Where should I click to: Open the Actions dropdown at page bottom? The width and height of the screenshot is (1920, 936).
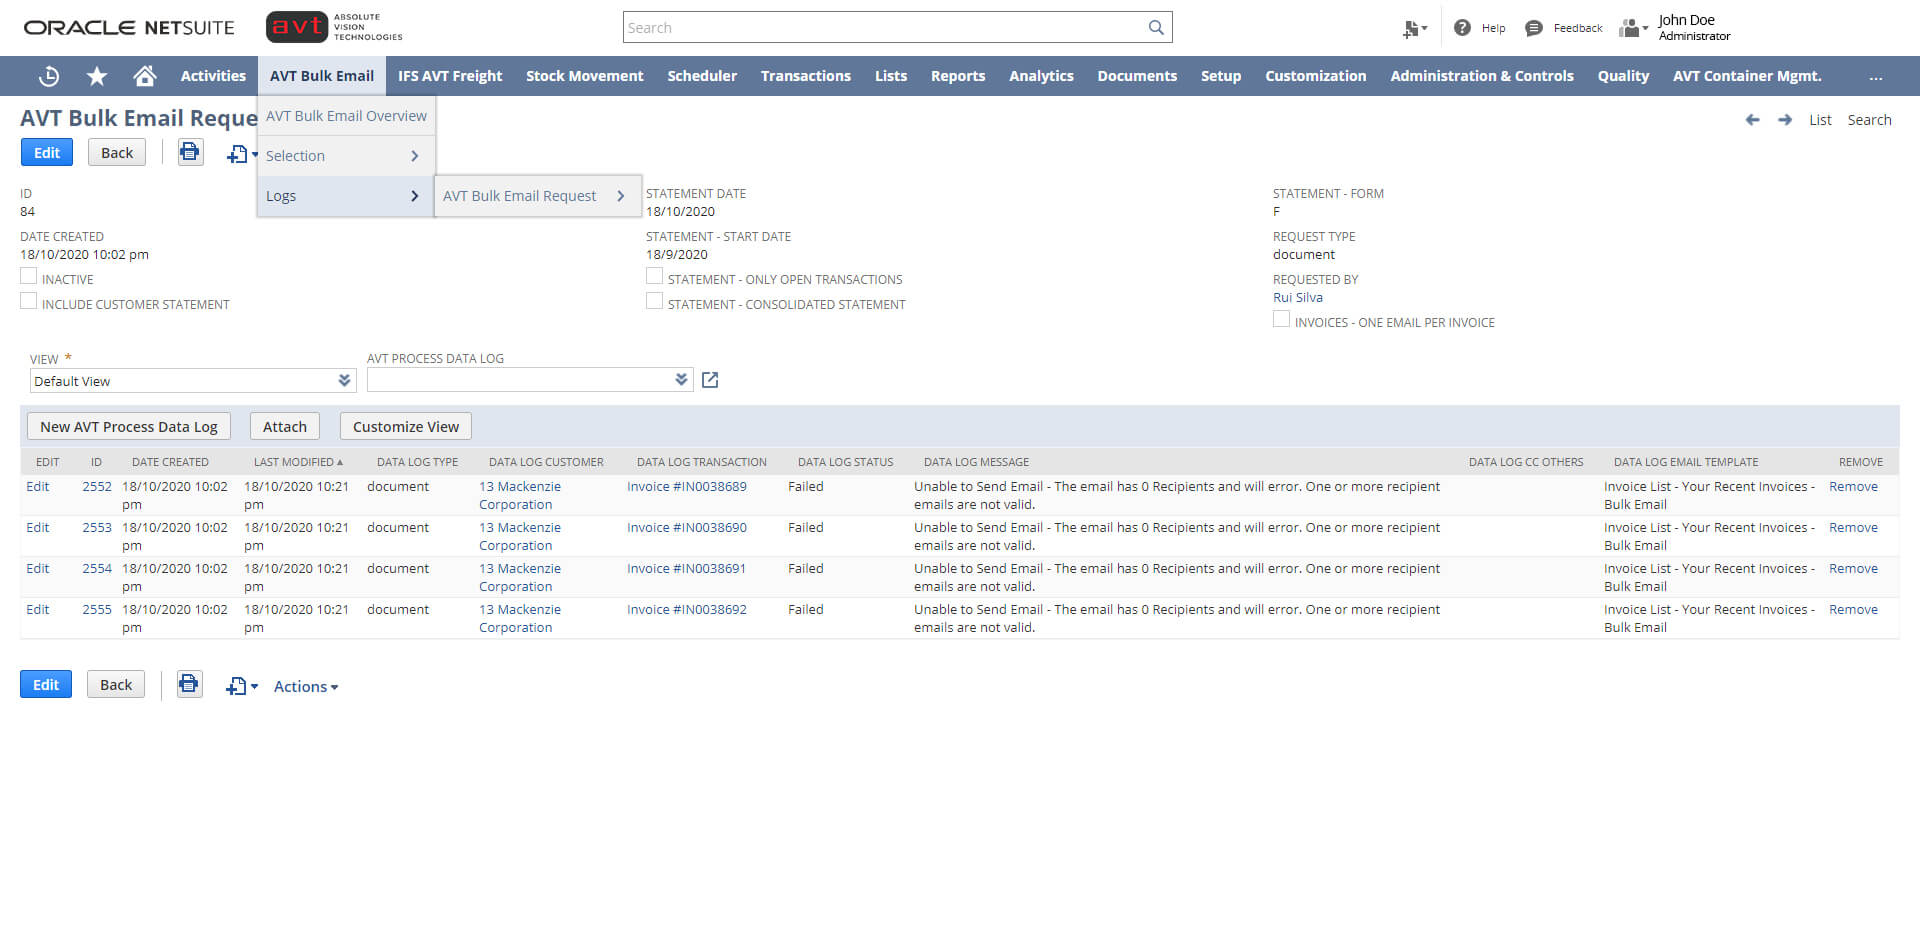(x=305, y=686)
